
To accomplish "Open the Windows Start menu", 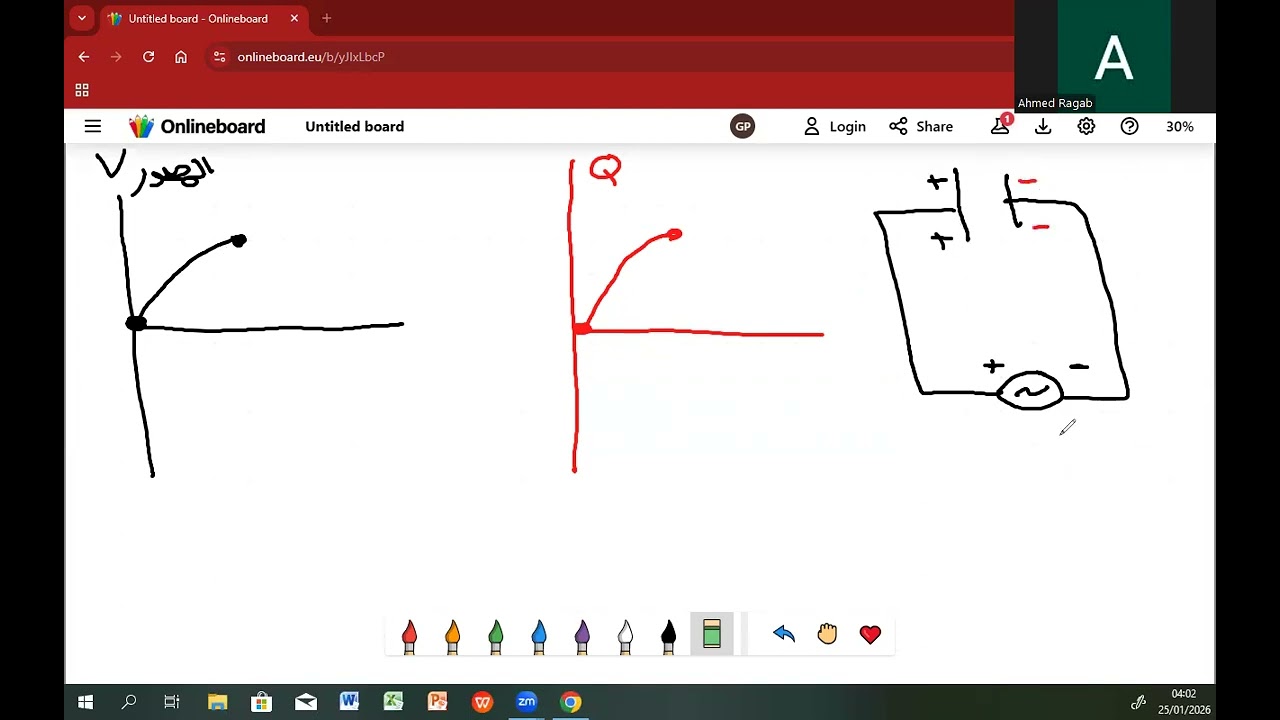I will pos(85,702).
